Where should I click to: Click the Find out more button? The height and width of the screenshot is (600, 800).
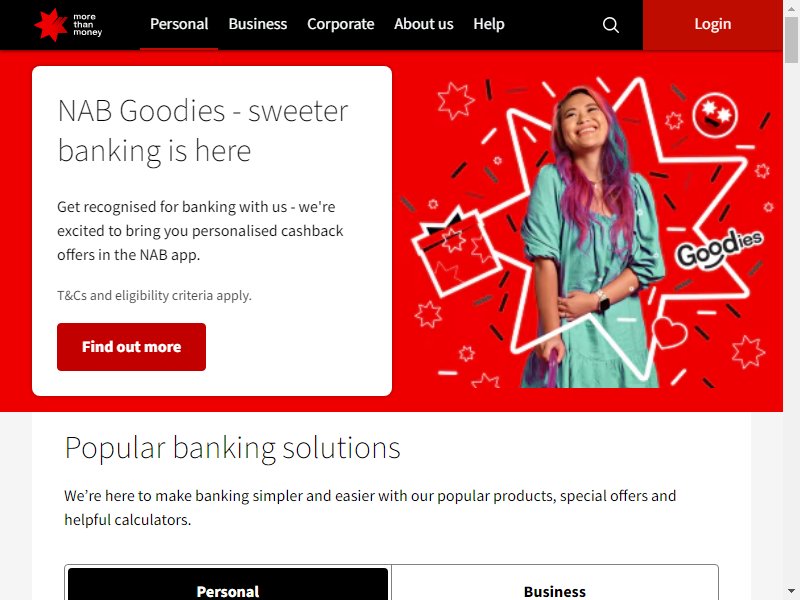pos(132,347)
